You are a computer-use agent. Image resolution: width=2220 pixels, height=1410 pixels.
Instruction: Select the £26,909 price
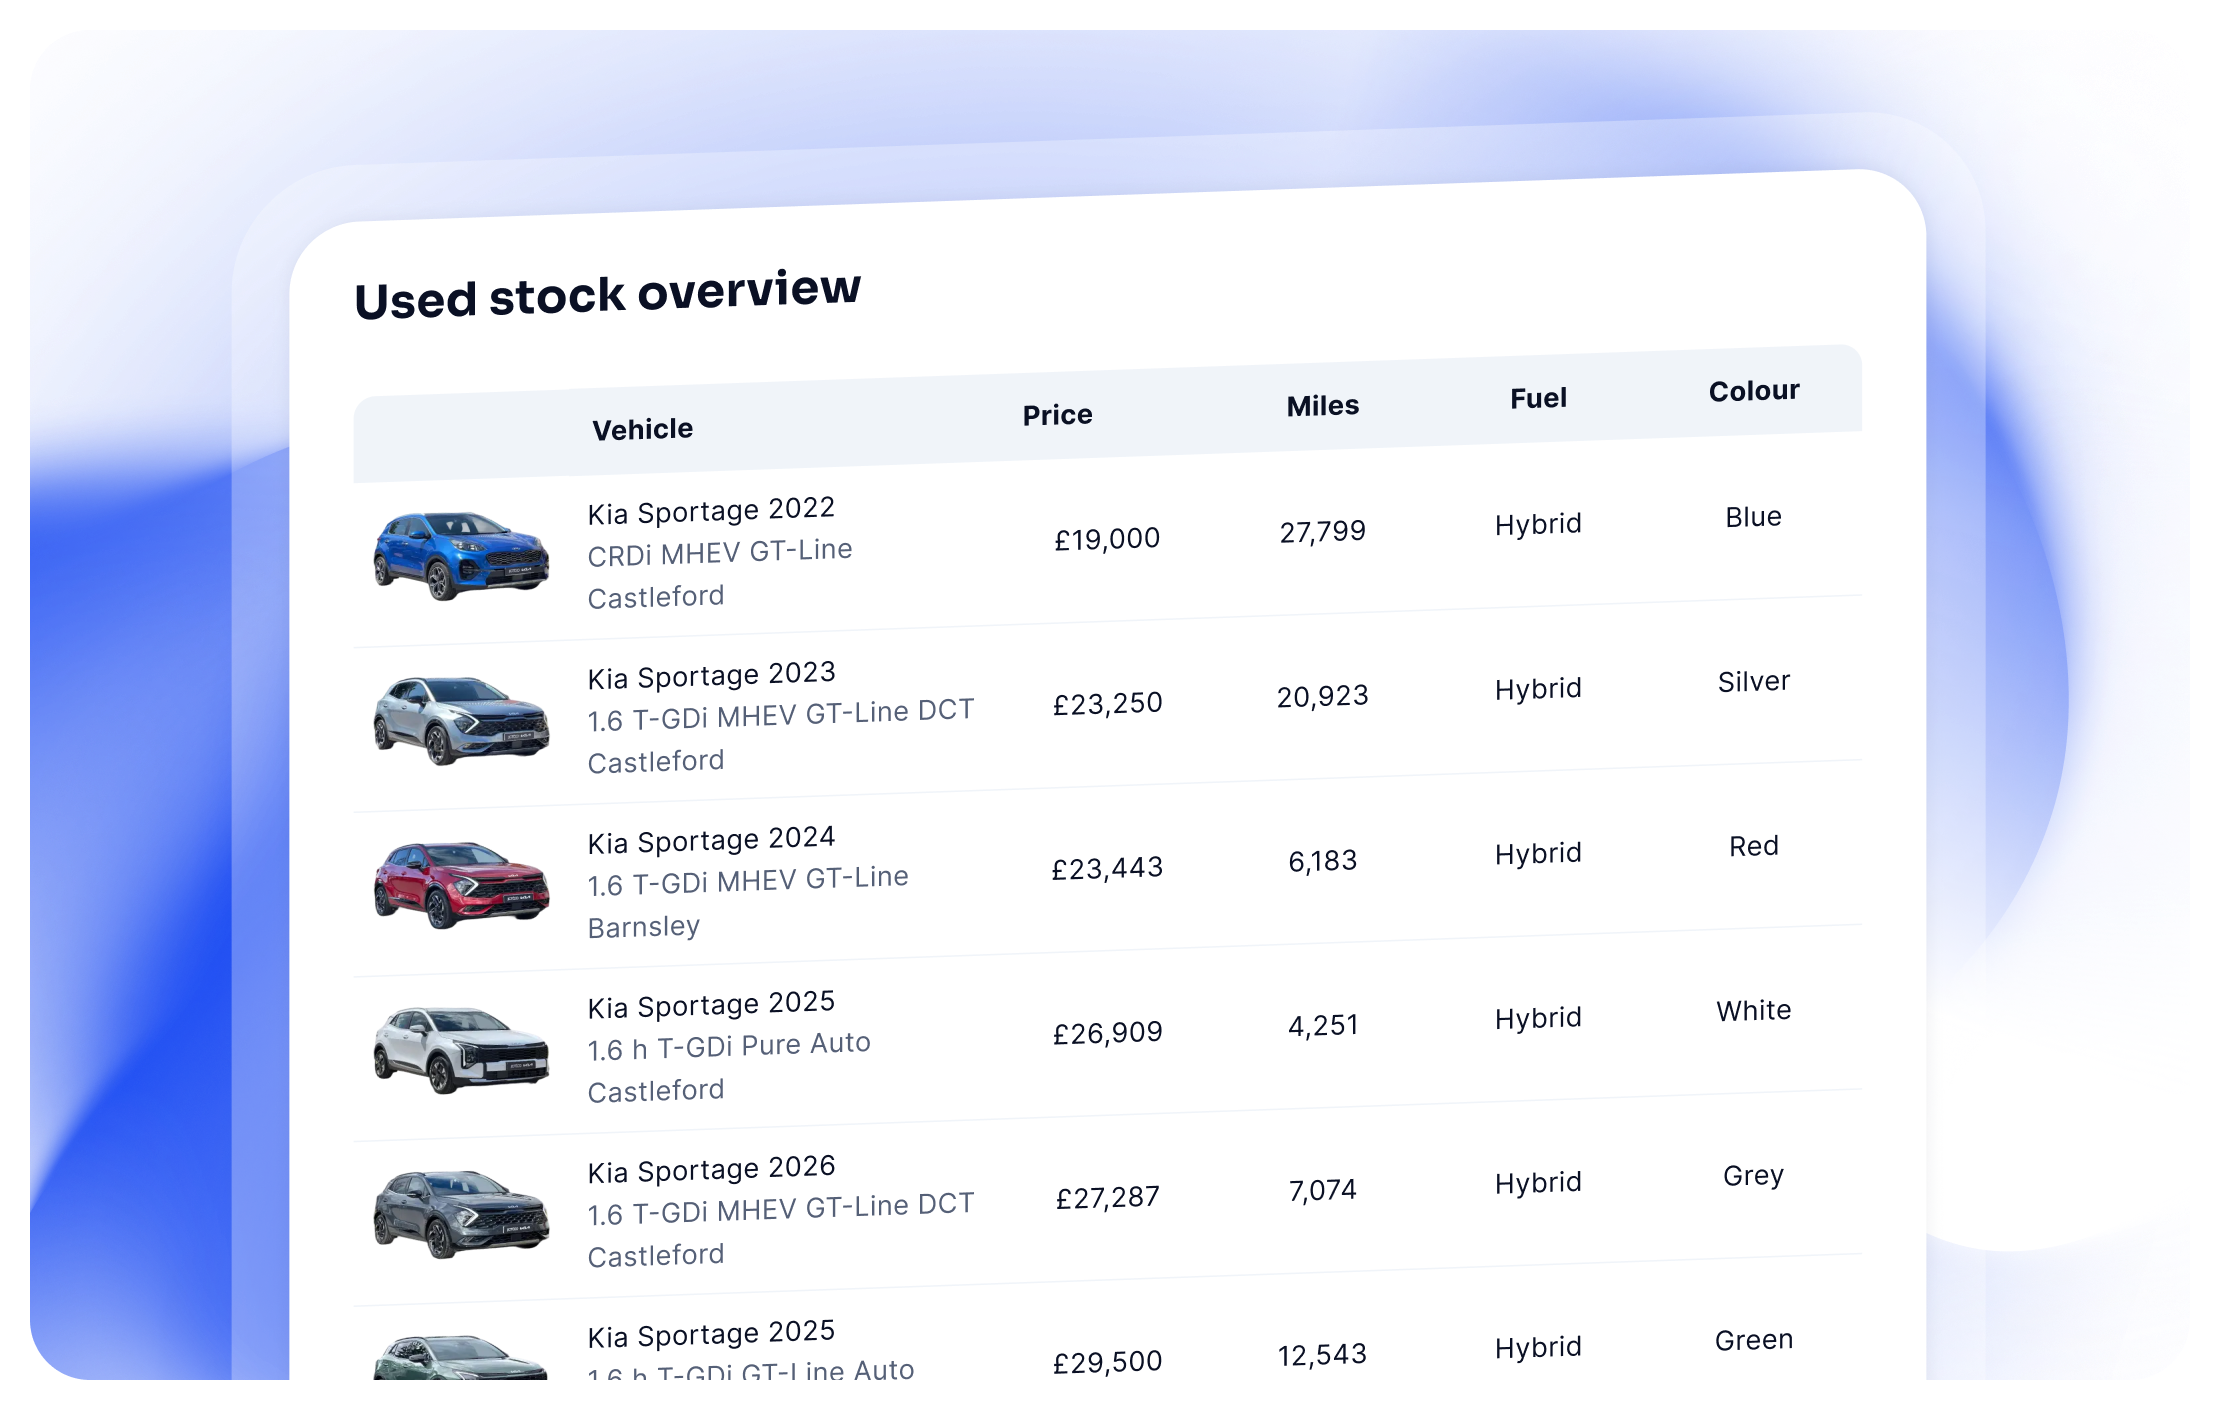click(x=1107, y=1033)
